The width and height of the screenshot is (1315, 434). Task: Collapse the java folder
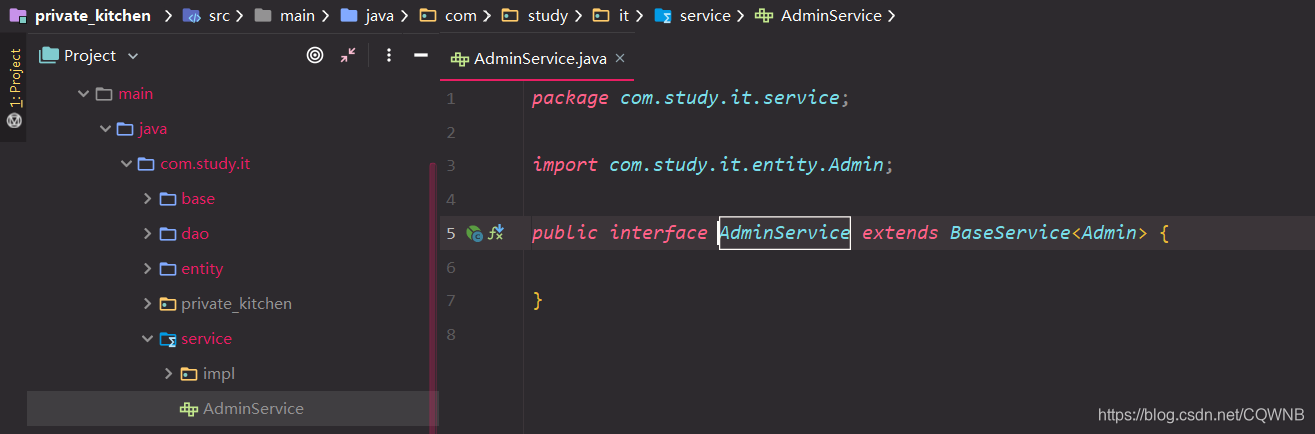pos(105,129)
